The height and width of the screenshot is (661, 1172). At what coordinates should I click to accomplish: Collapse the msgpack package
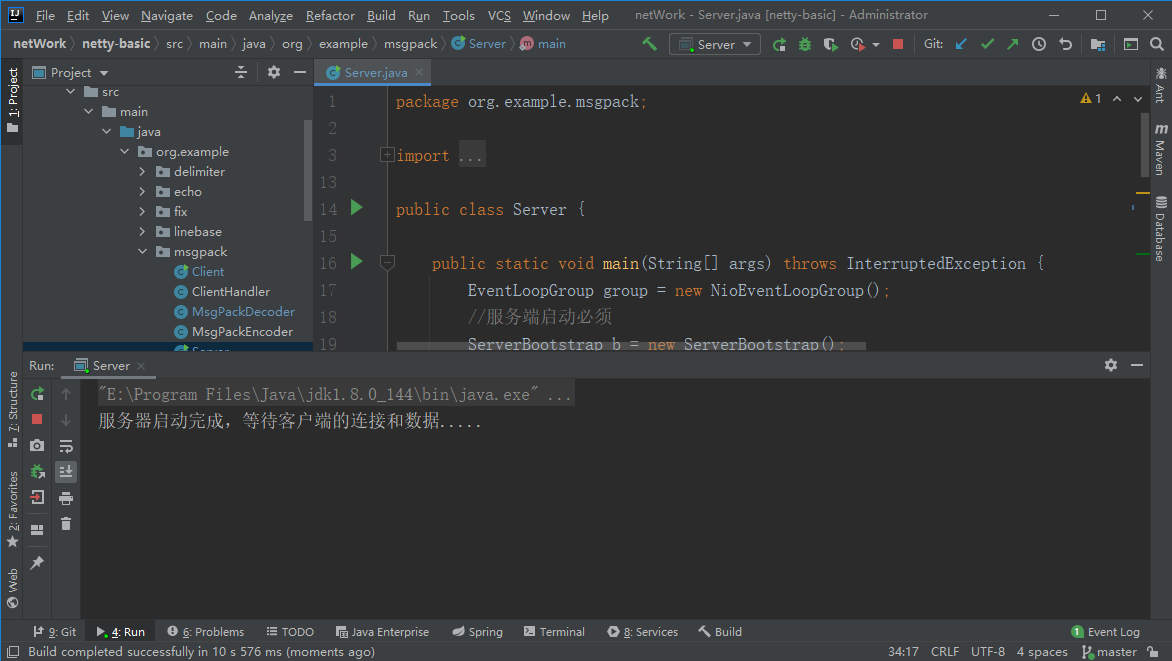(142, 252)
